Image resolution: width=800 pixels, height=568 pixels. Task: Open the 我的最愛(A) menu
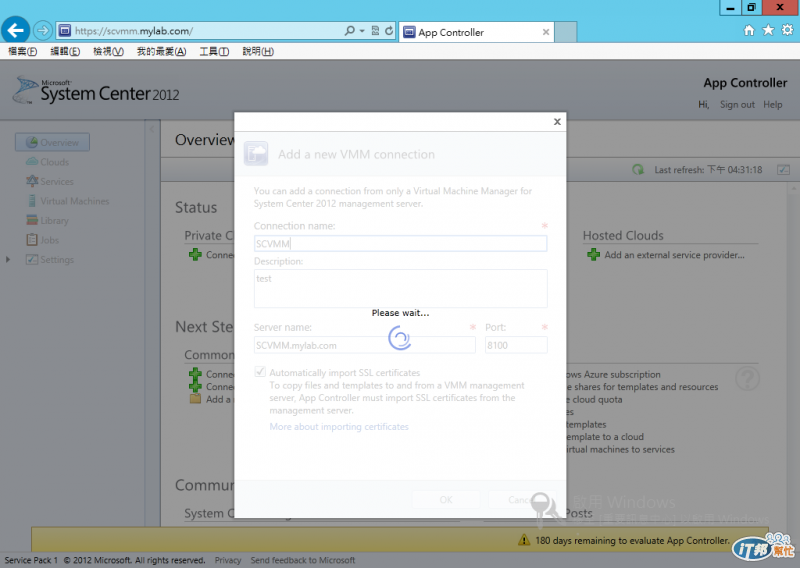pos(161,51)
